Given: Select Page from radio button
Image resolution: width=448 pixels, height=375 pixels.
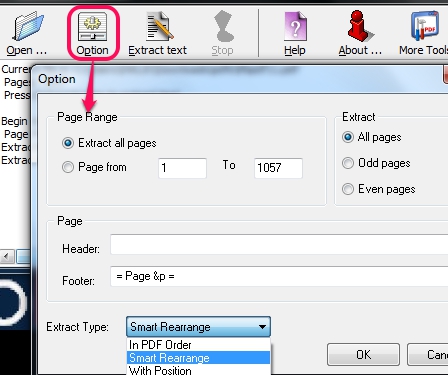Looking at the screenshot, I should pos(68,167).
